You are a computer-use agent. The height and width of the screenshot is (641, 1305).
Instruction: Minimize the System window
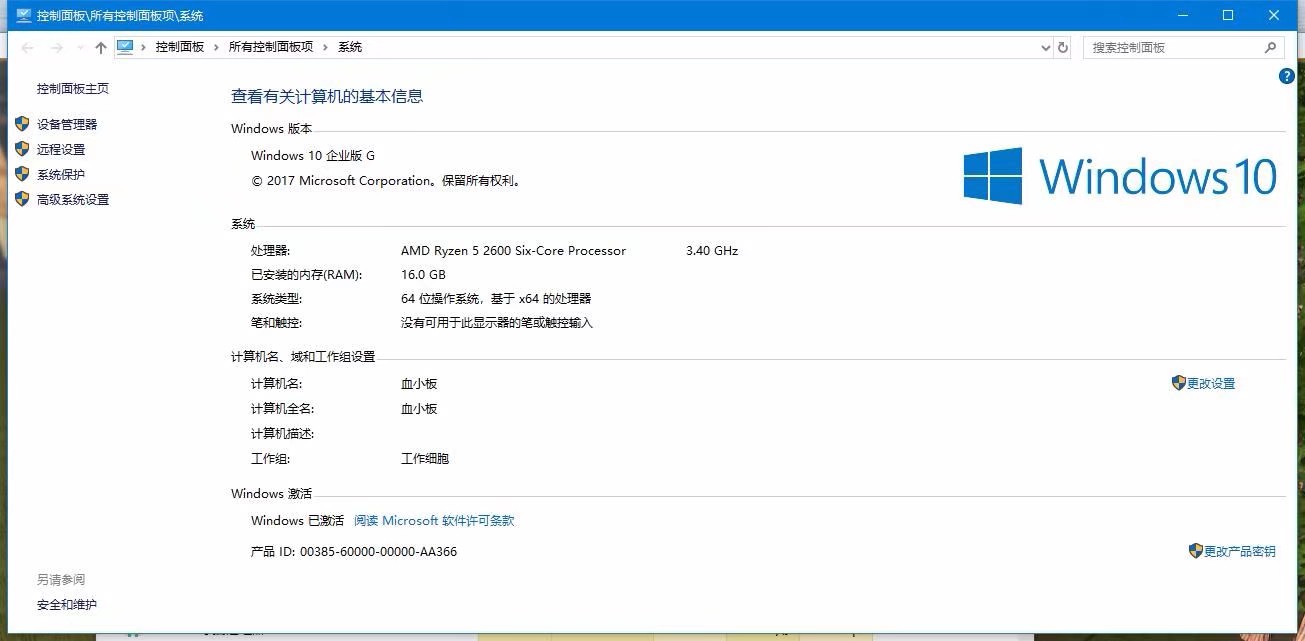pyautogui.click(x=1181, y=15)
